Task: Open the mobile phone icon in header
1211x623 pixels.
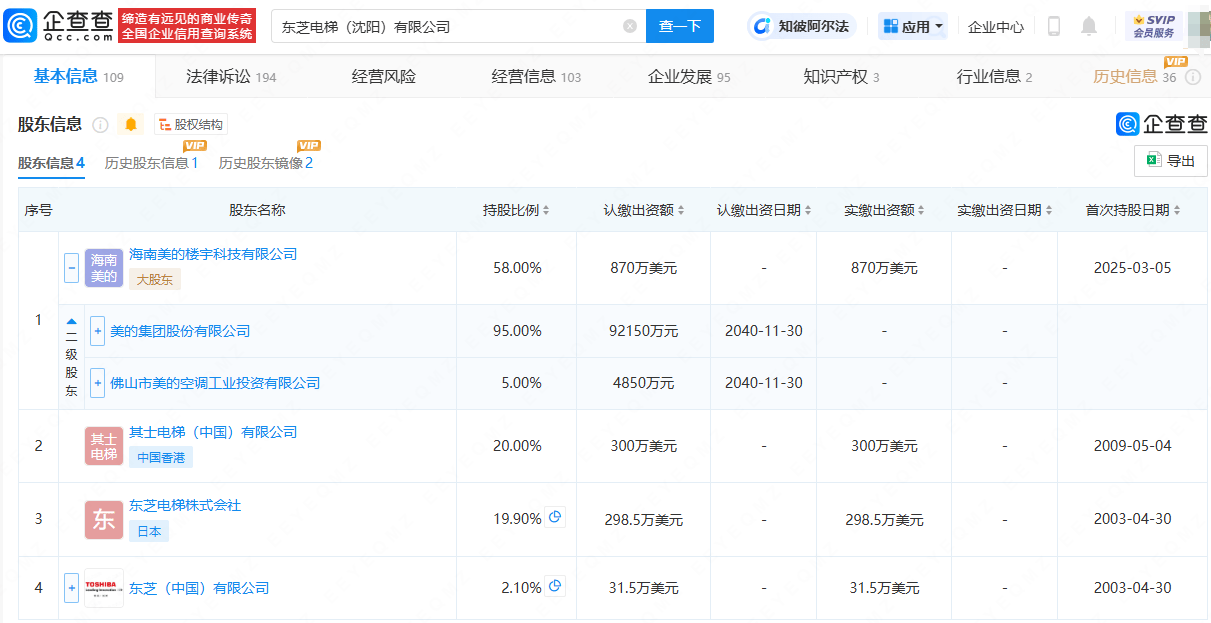Action: 1054,26
